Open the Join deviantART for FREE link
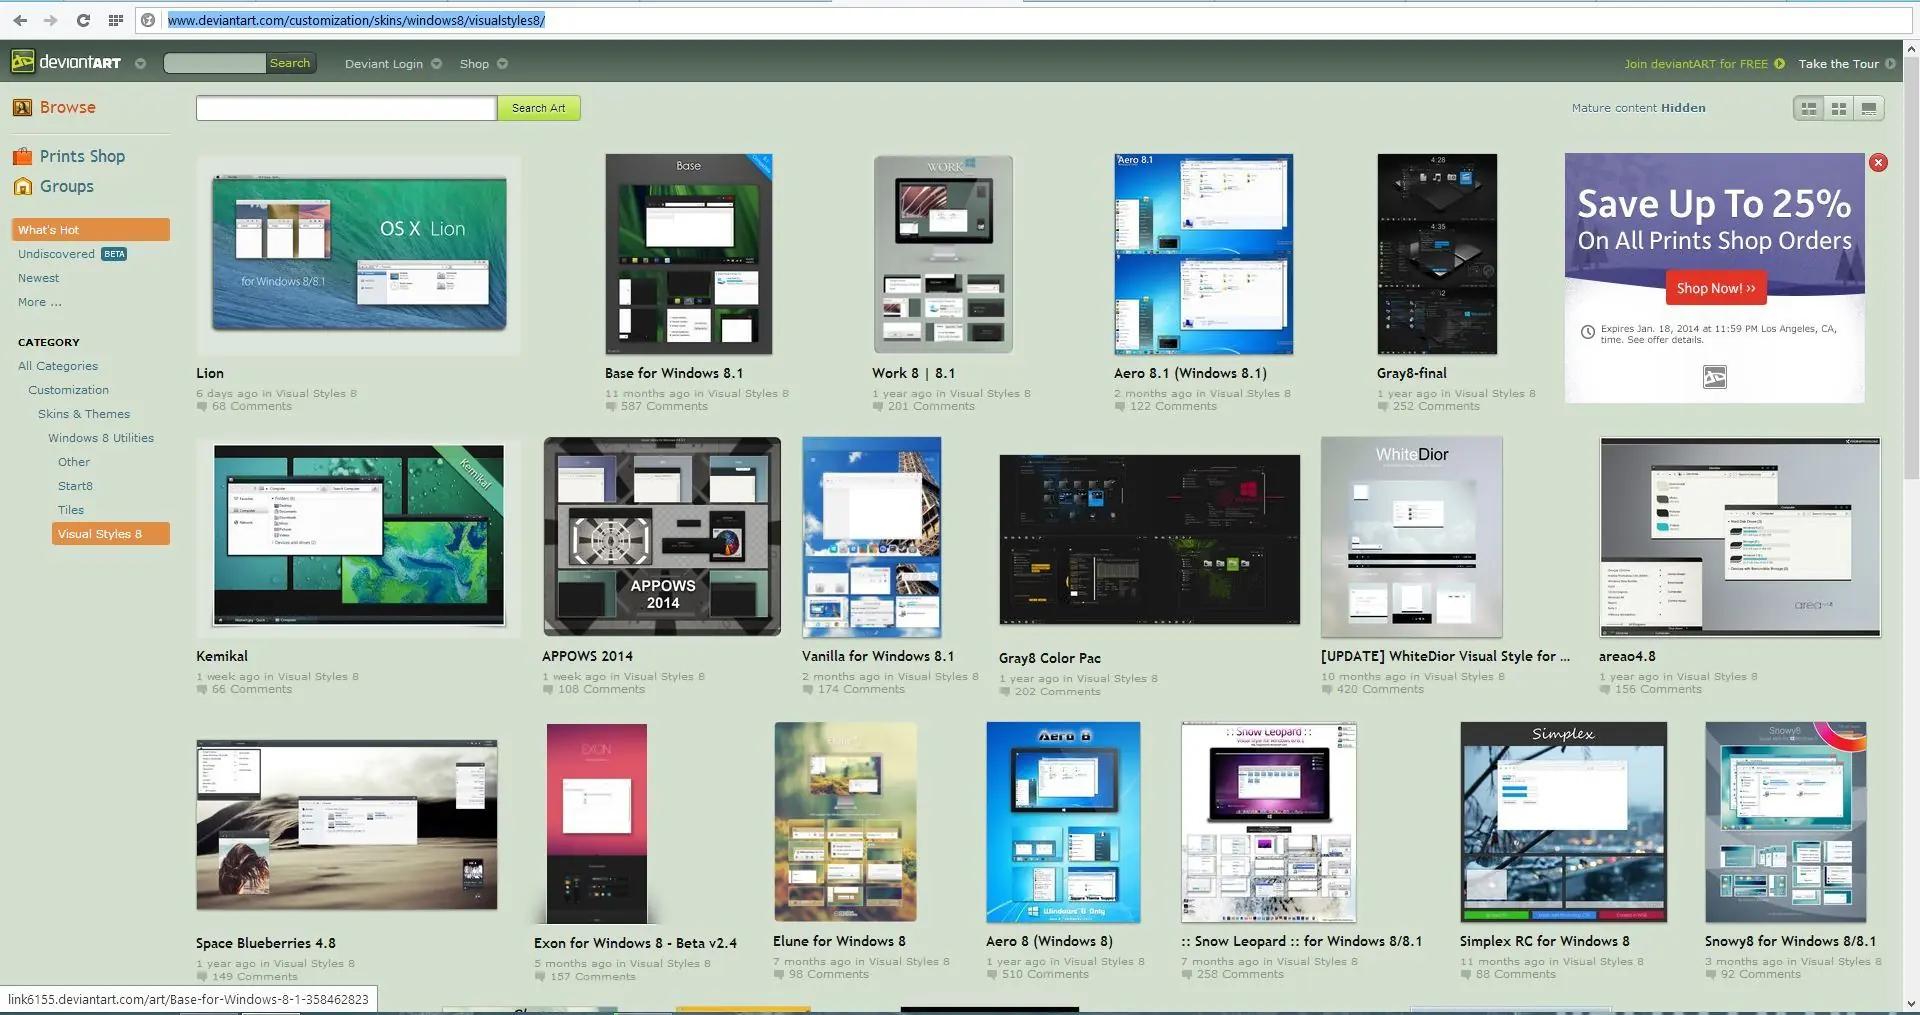Viewport: 1920px width, 1015px height. pyautogui.click(x=1696, y=64)
